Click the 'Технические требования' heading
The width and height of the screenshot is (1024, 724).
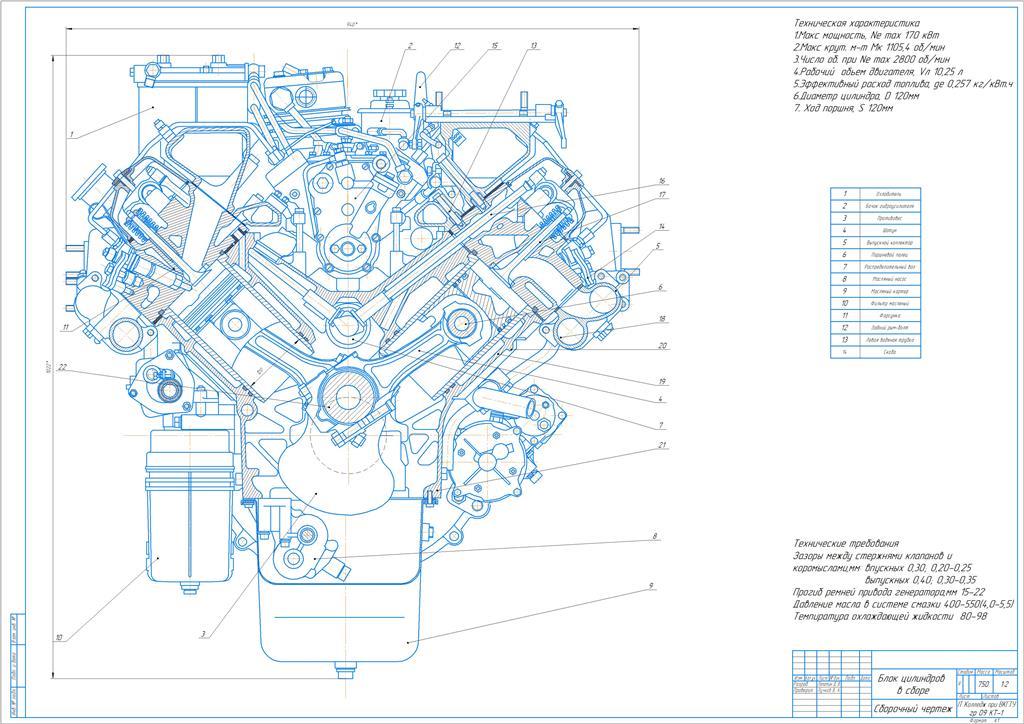coord(846,543)
